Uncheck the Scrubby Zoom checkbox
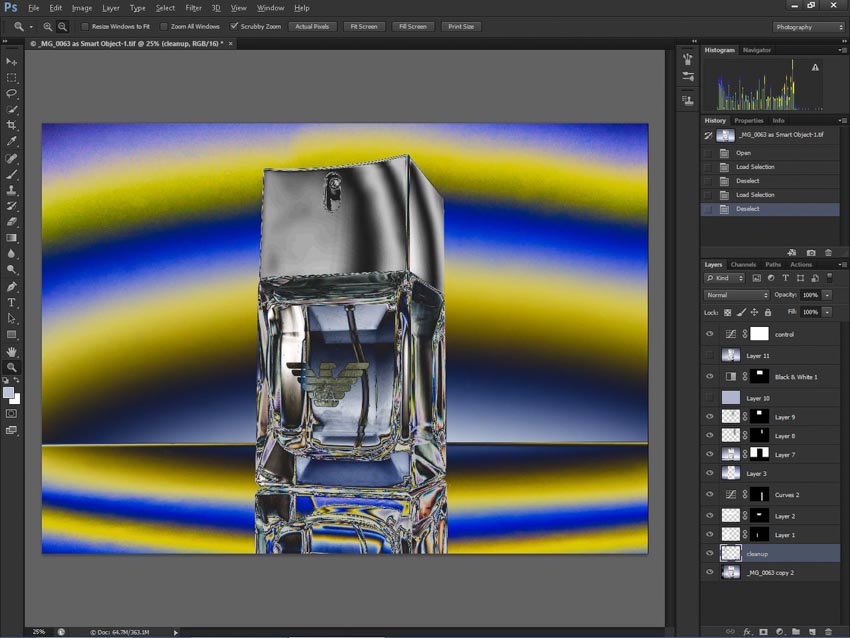 (234, 26)
